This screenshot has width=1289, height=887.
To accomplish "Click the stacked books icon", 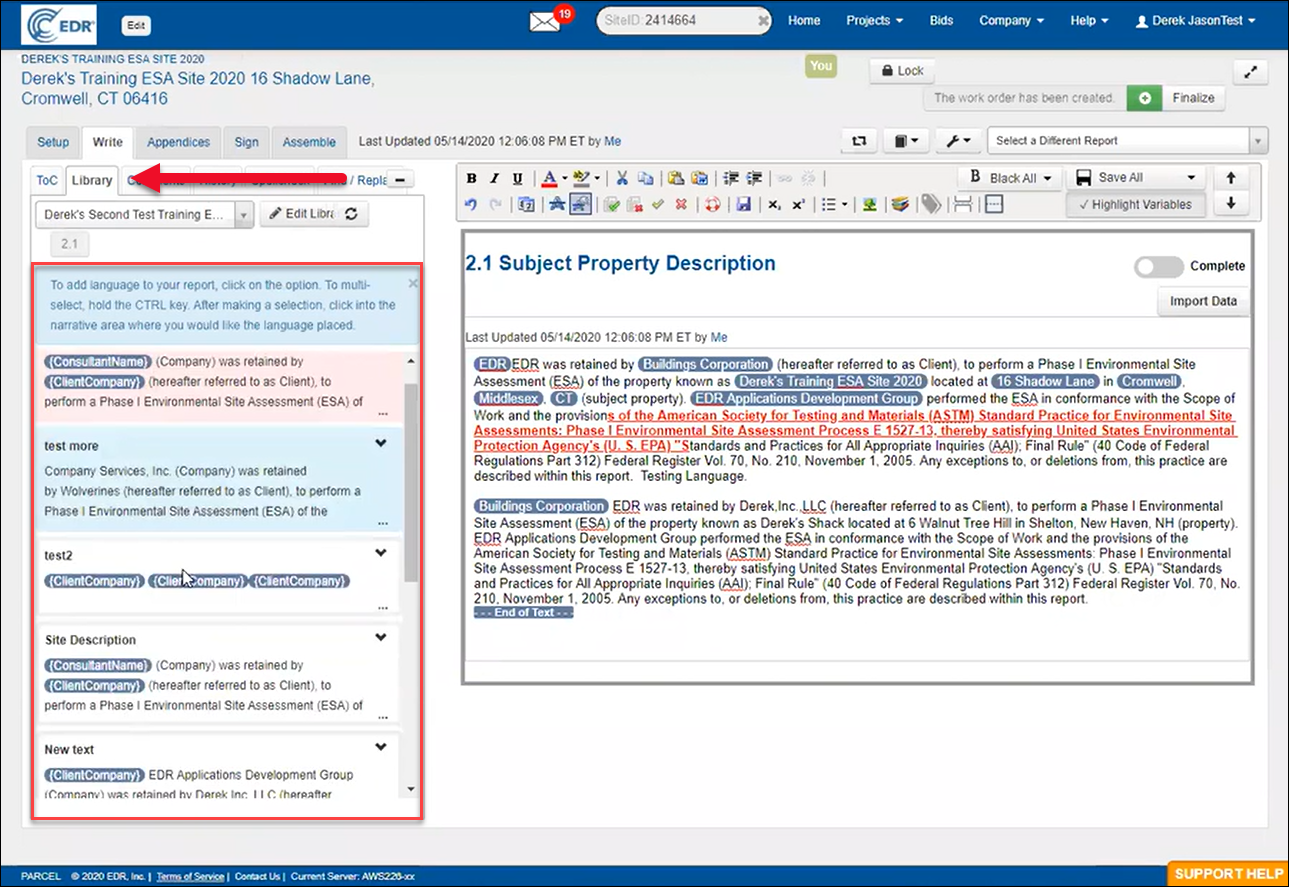I will [900, 205].
